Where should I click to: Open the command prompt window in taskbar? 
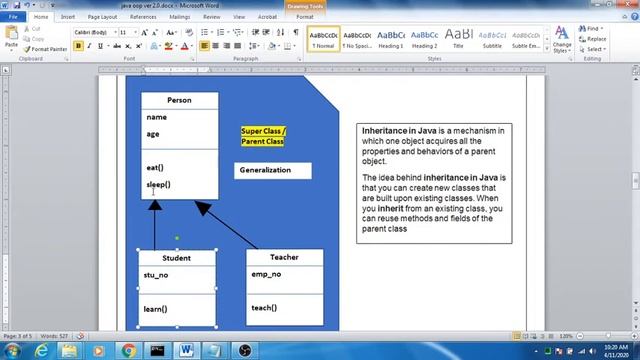click(157, 351)
